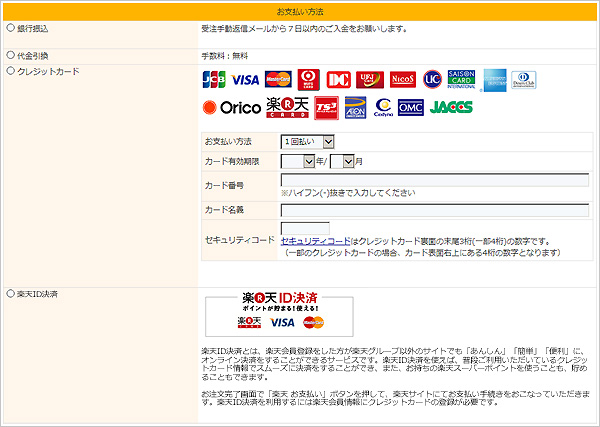Click the Orico logo
This screenshot has height=427, width=600.
click(232, 108)
